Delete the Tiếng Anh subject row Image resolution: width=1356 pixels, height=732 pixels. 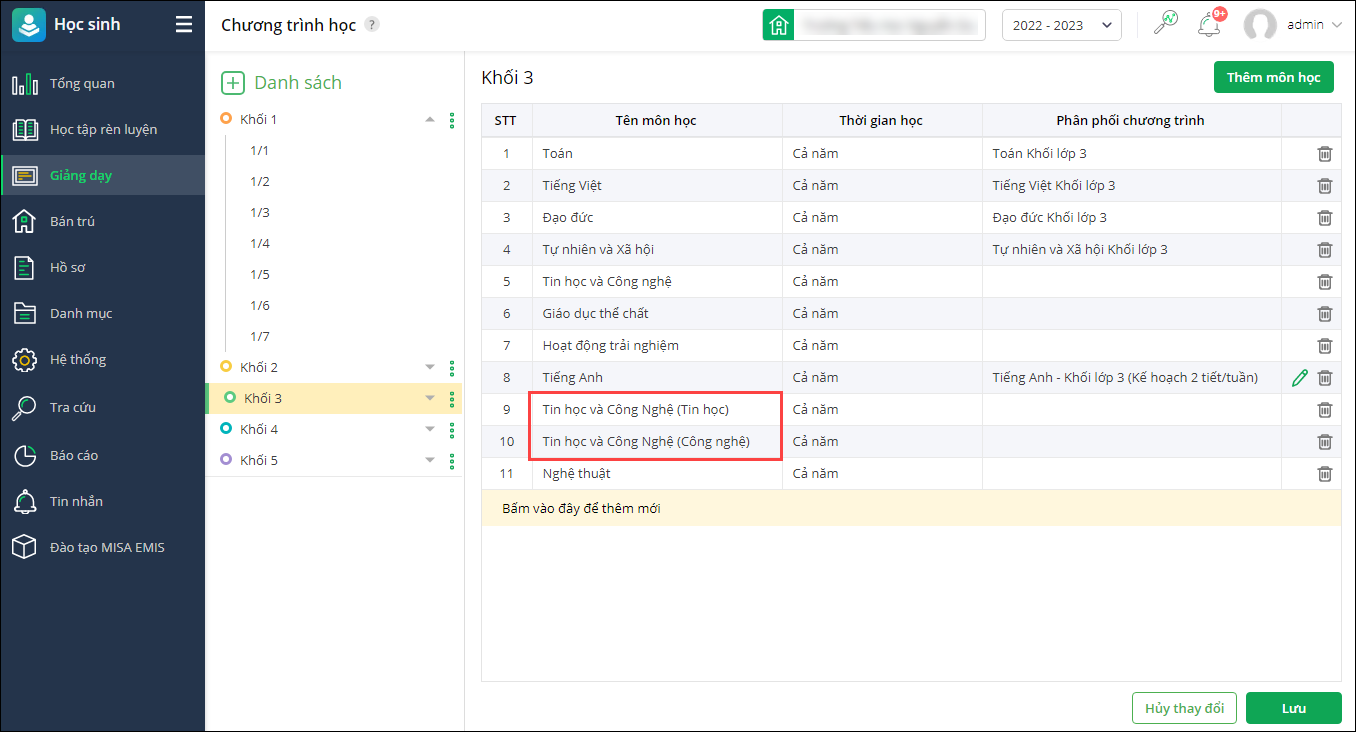coord(1324,378)
